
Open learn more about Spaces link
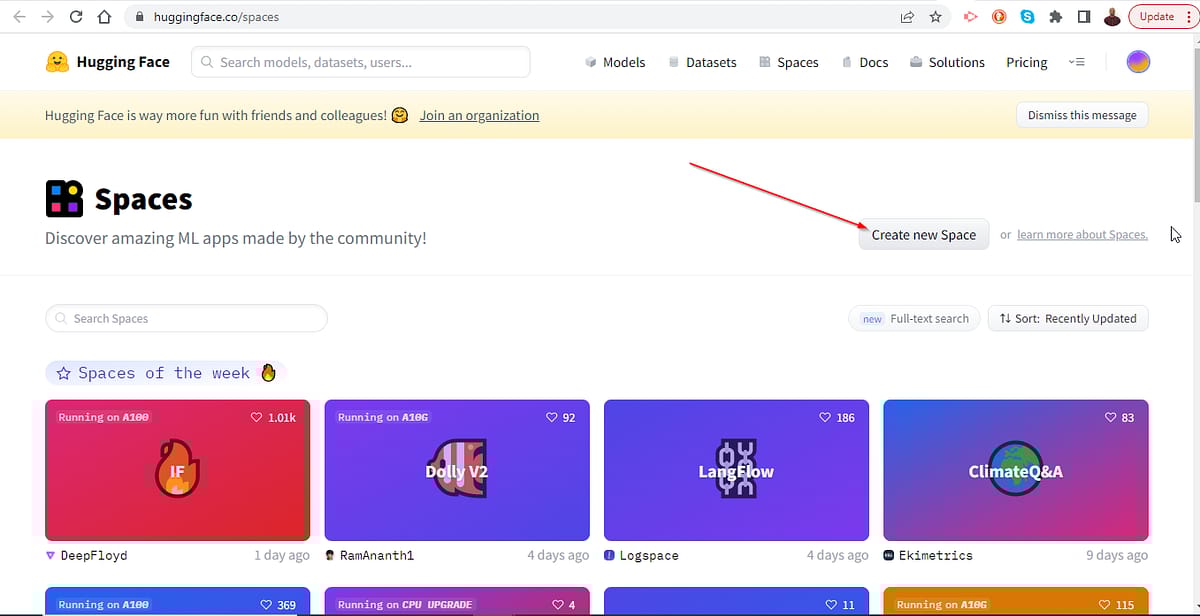pyautogui.click(x=1082, y=235)
